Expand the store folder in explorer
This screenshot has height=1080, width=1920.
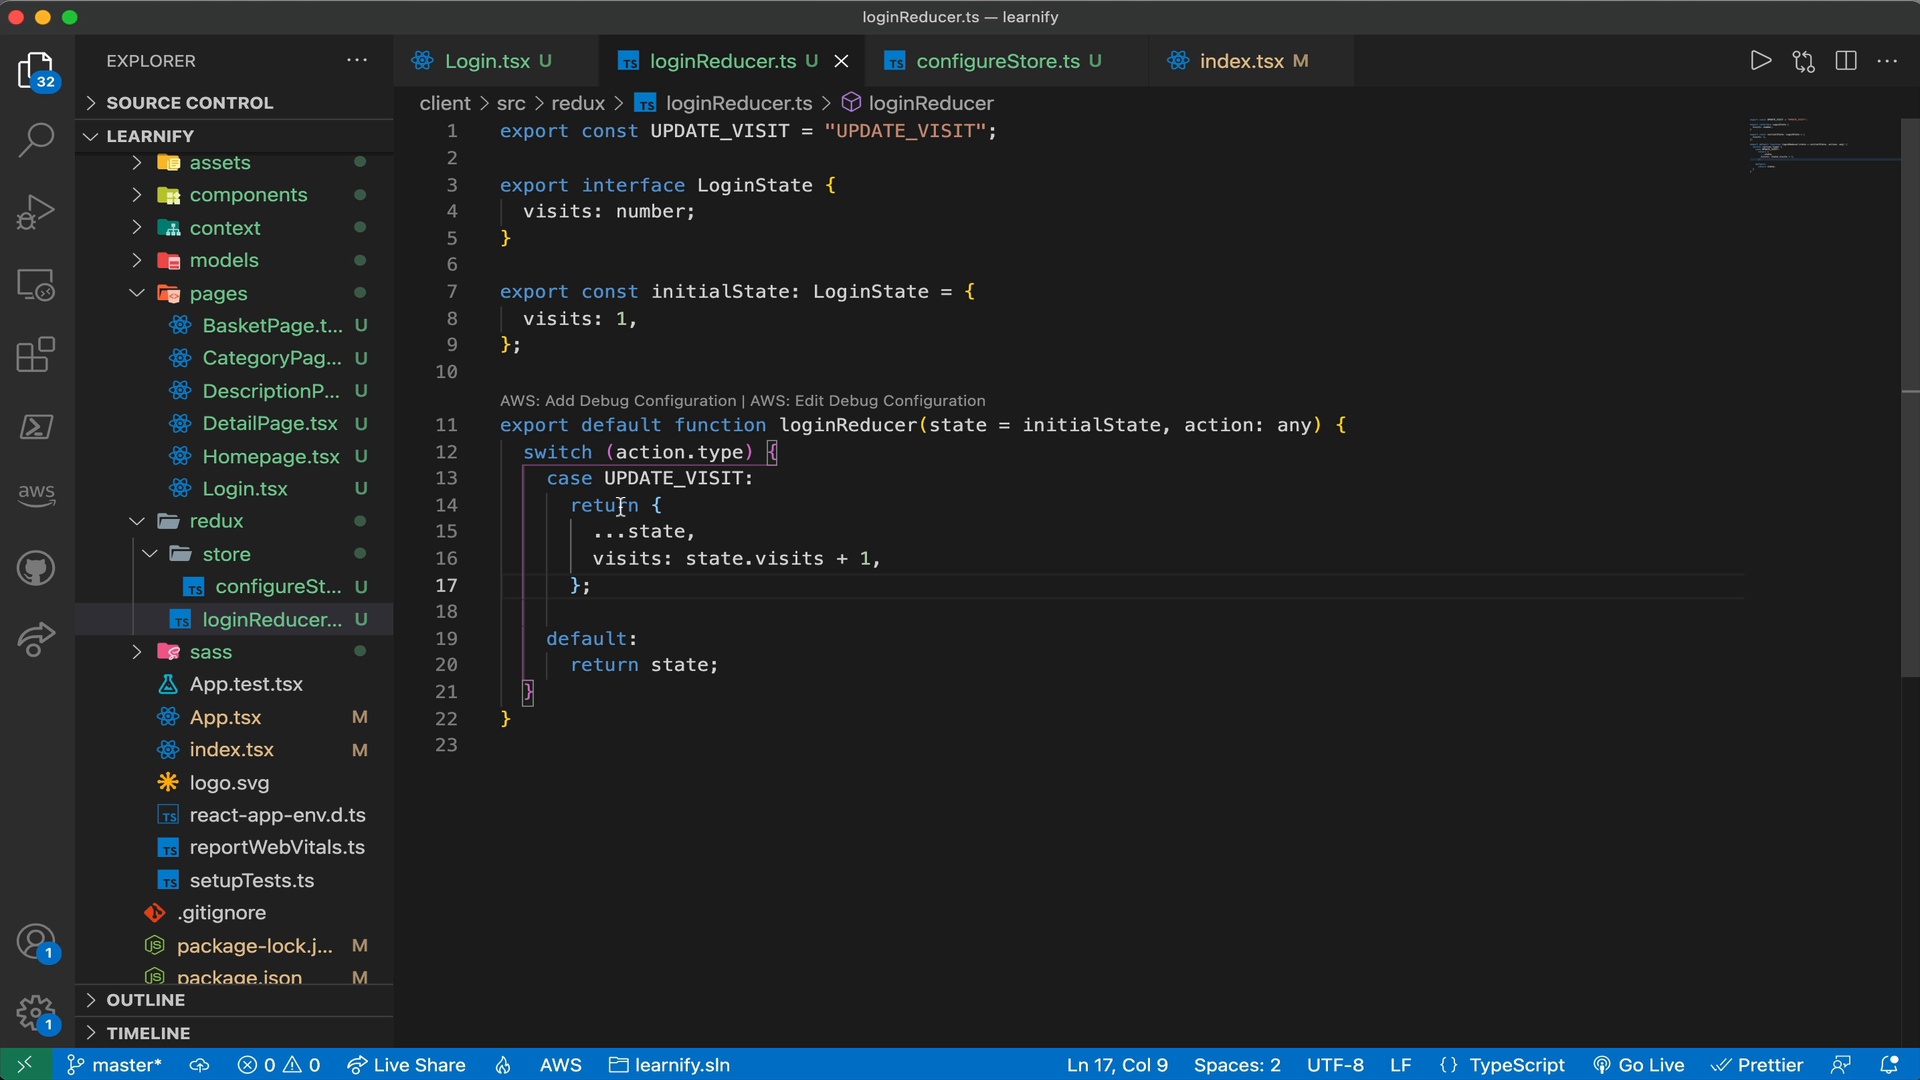(225, 554)
